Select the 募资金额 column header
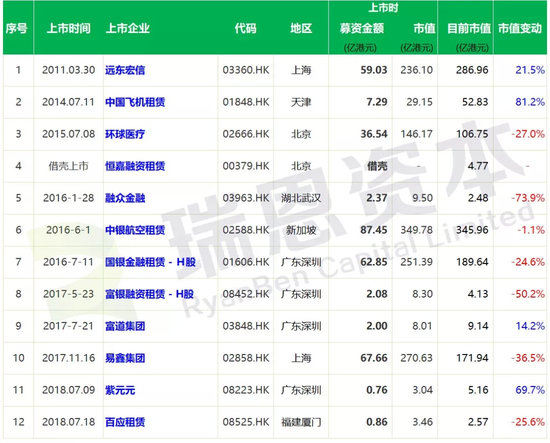Screen dimensions: 550x443 click(362, 28)
